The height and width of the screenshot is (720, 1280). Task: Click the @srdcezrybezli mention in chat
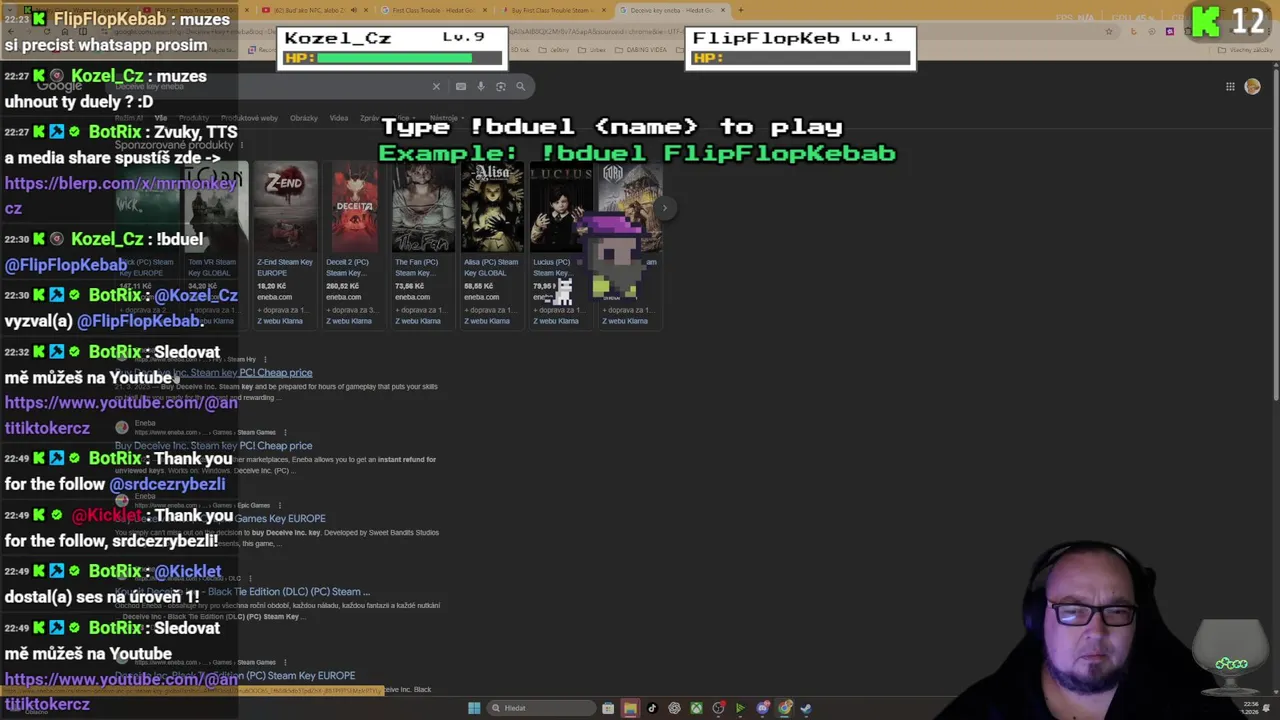point(167,484)
